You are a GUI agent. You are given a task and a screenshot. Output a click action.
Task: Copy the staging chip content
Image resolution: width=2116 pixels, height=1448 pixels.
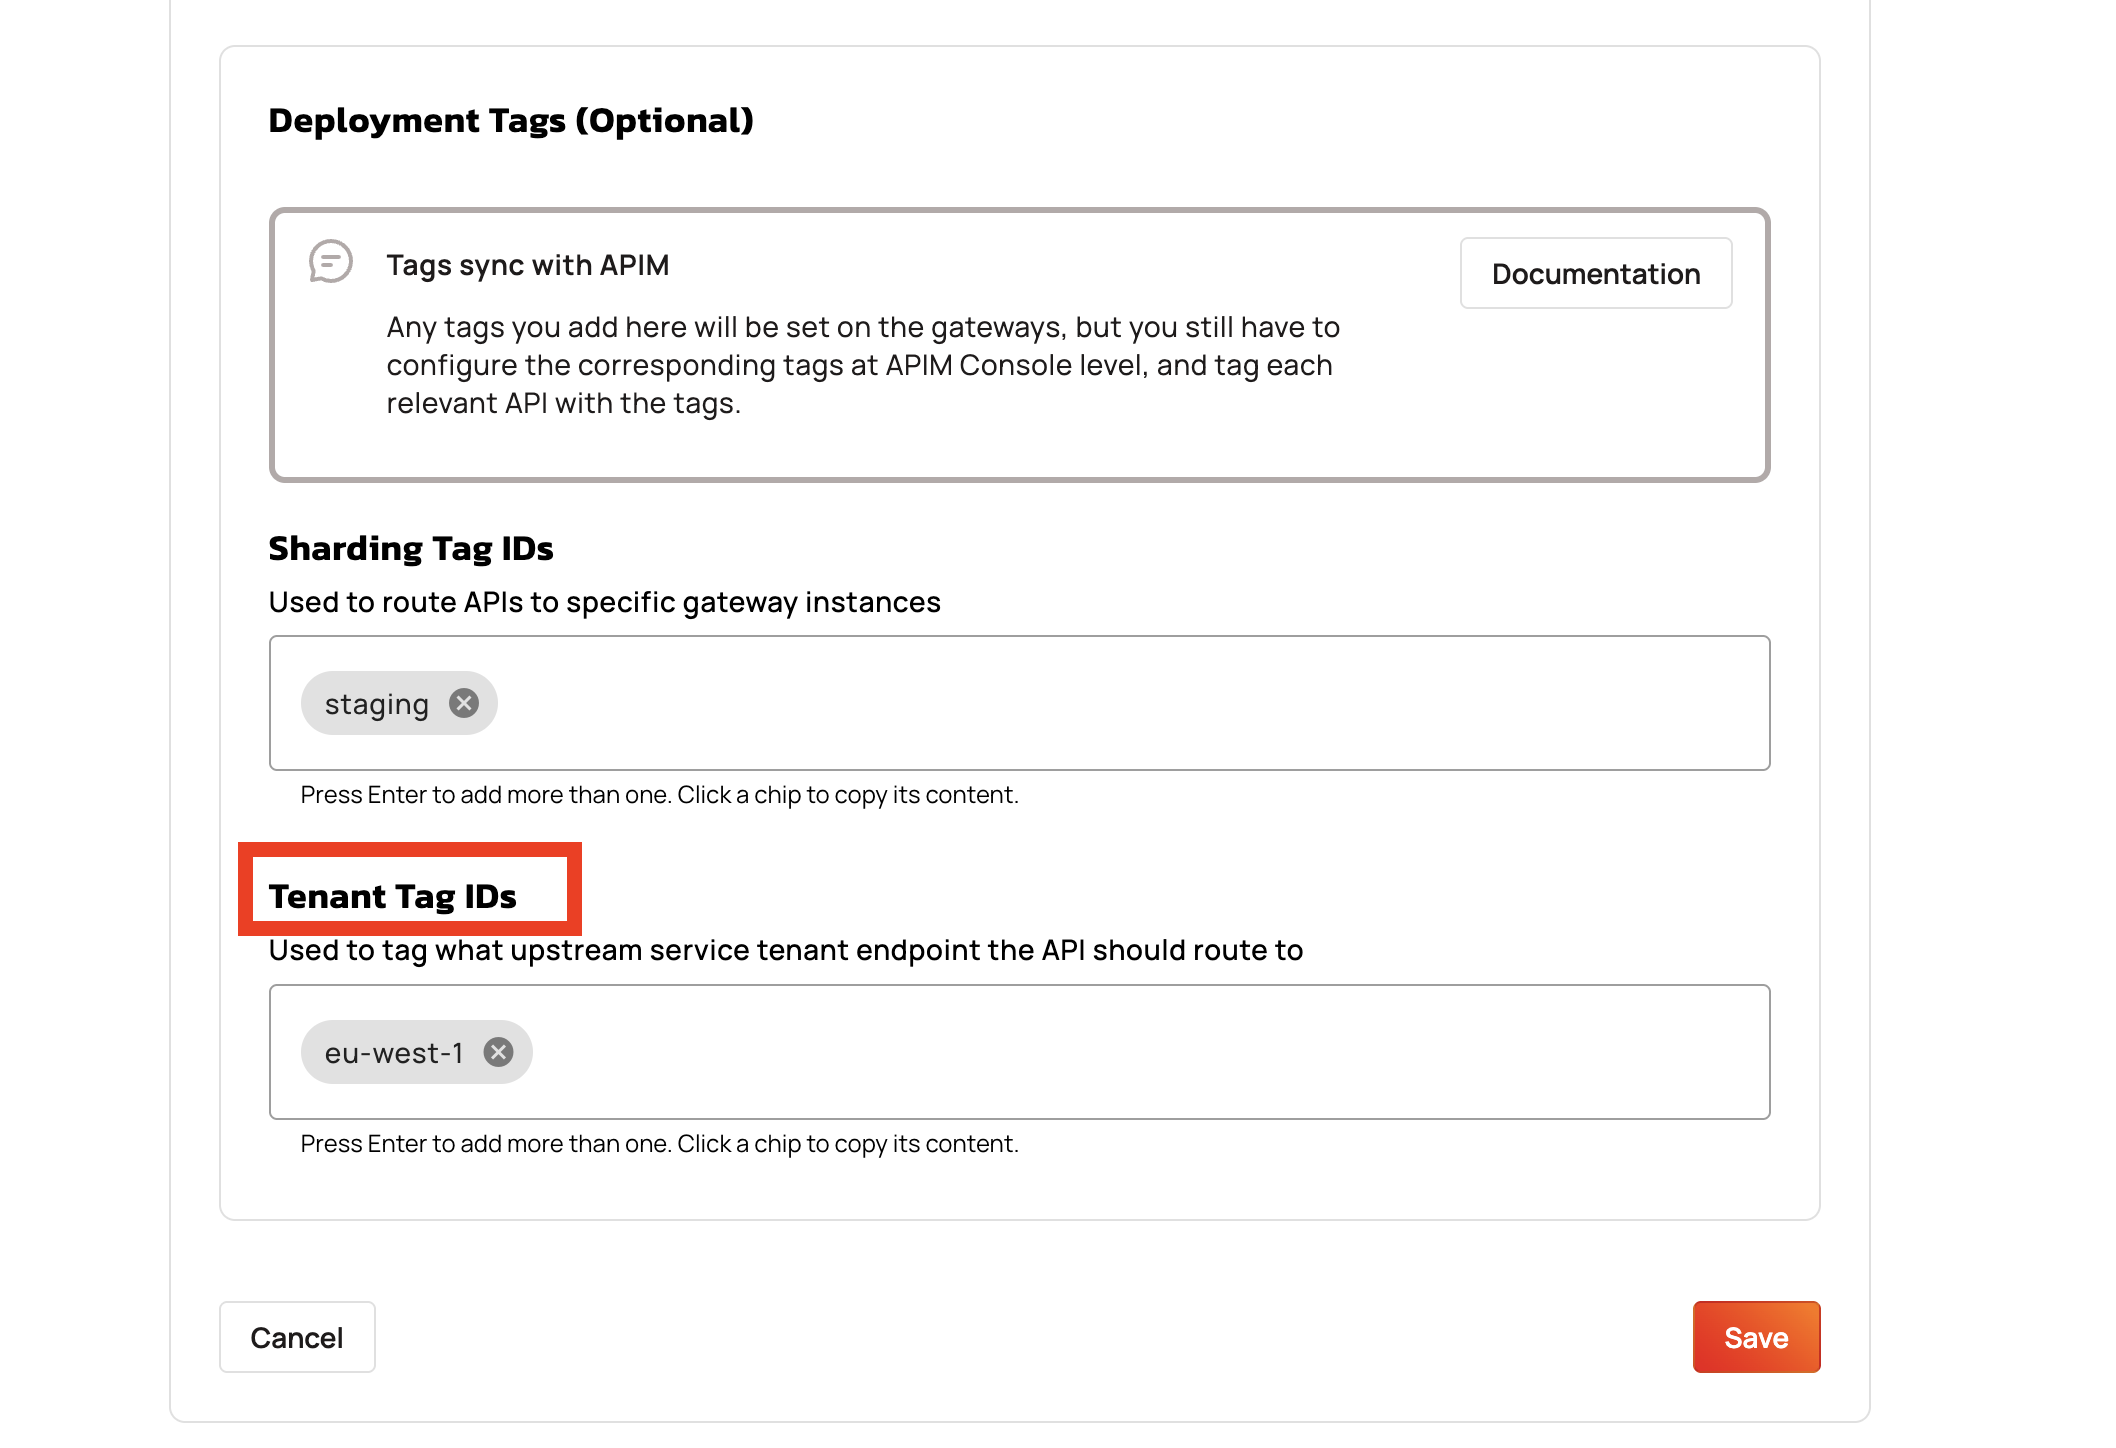pos(376,704)
